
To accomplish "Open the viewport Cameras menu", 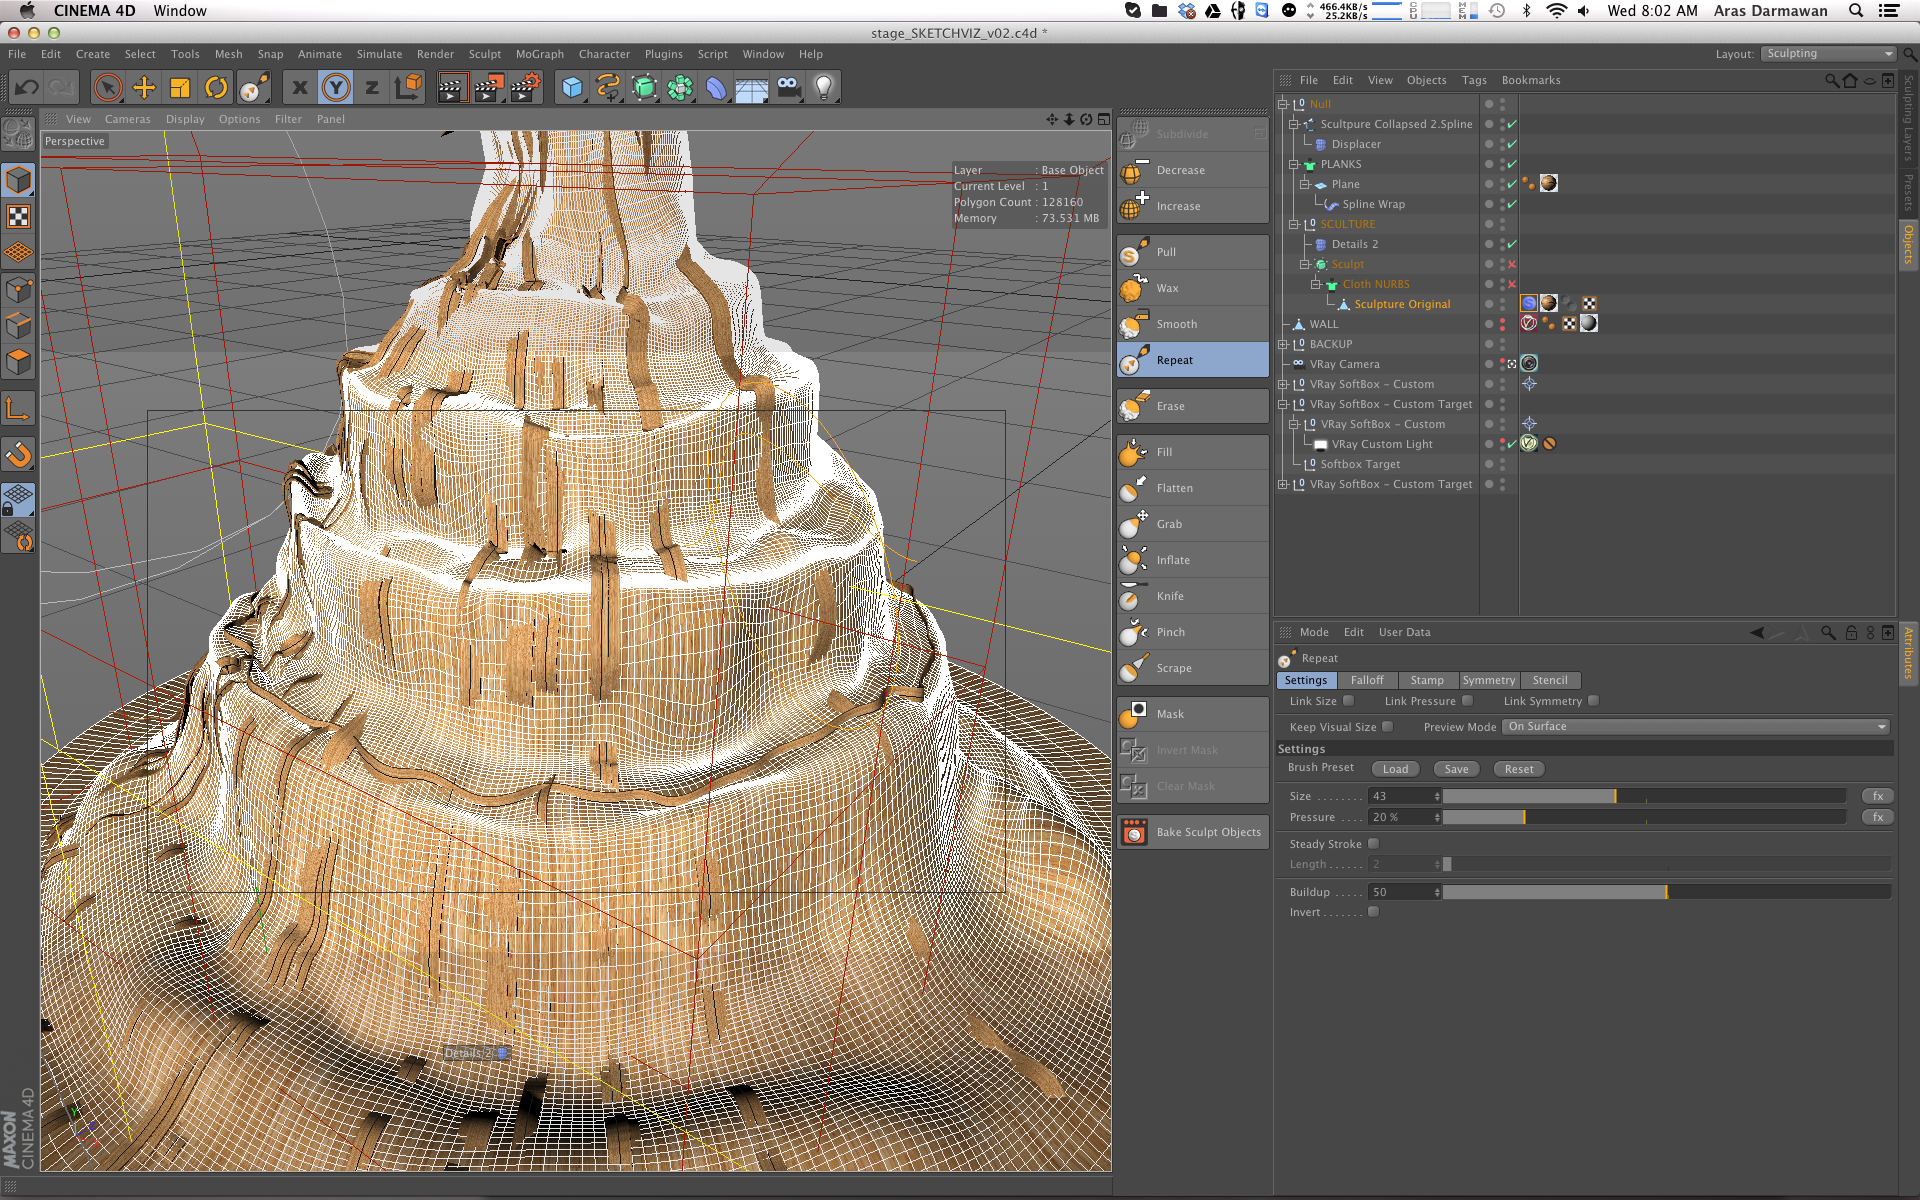I will tap(127, 119).
